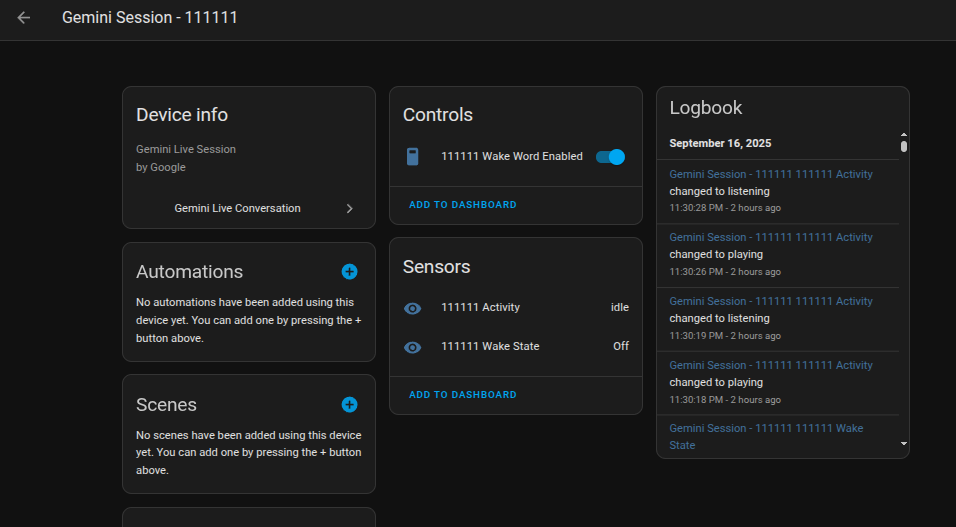The height and width of the screenshot is (527, 956).
Task: Open logbook entry from 11:30:18 PM
Action: tap(770, 365)
